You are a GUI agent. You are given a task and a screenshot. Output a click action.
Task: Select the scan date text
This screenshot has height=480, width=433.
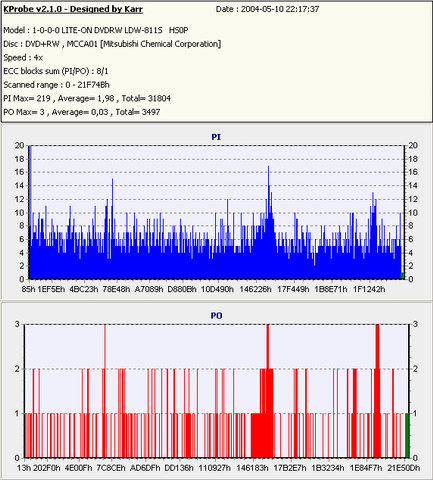(267, 9)
